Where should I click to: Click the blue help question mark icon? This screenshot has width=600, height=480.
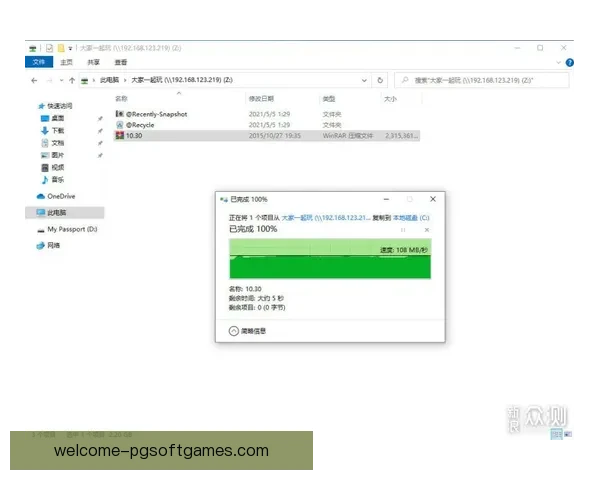[569, 62]
